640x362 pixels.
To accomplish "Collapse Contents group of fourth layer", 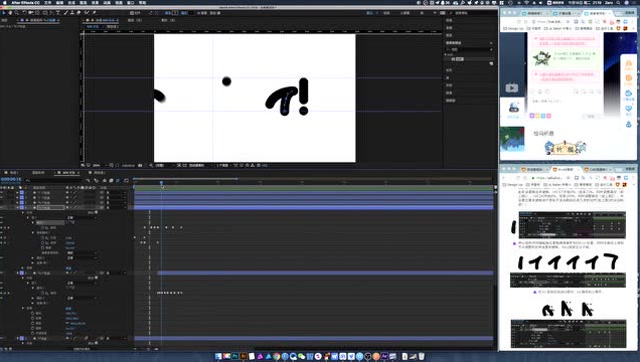I will click(23, 213).
